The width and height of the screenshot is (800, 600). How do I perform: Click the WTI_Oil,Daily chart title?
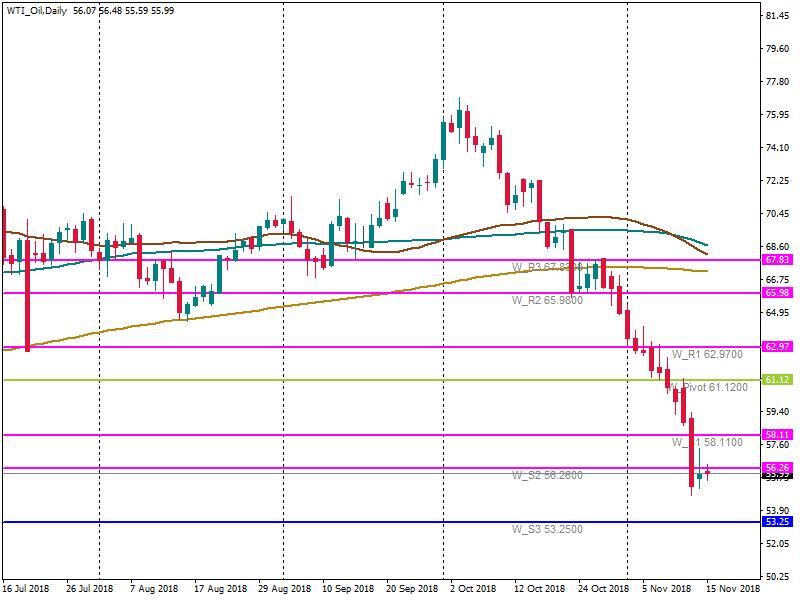(x=38, y=10)
